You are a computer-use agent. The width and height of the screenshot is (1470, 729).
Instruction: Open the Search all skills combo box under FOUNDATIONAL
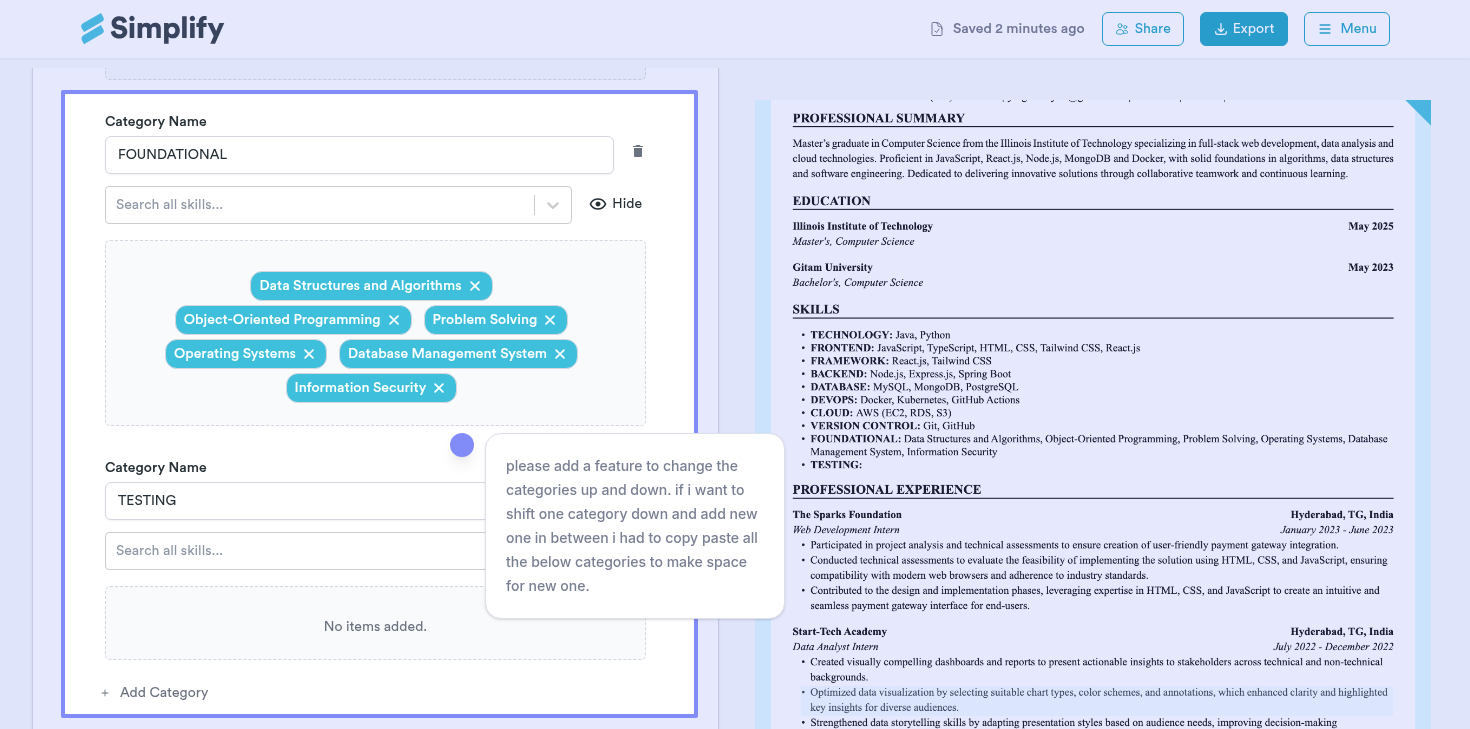(320, 205)
